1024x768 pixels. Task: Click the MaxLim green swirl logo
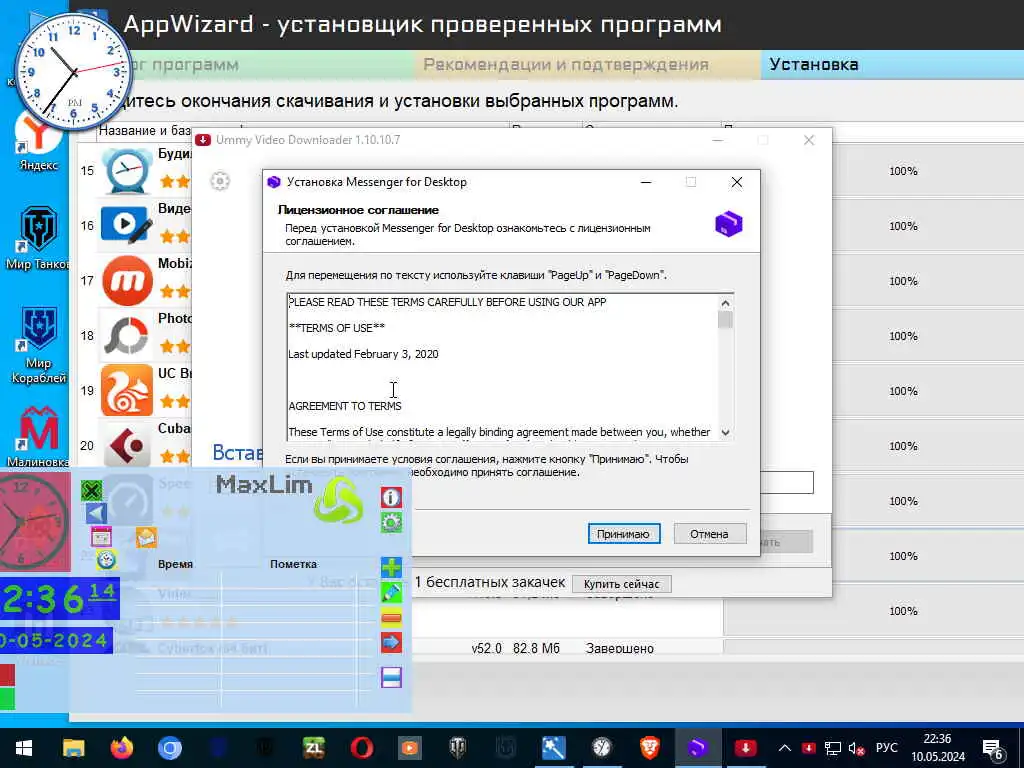[338, 500]
